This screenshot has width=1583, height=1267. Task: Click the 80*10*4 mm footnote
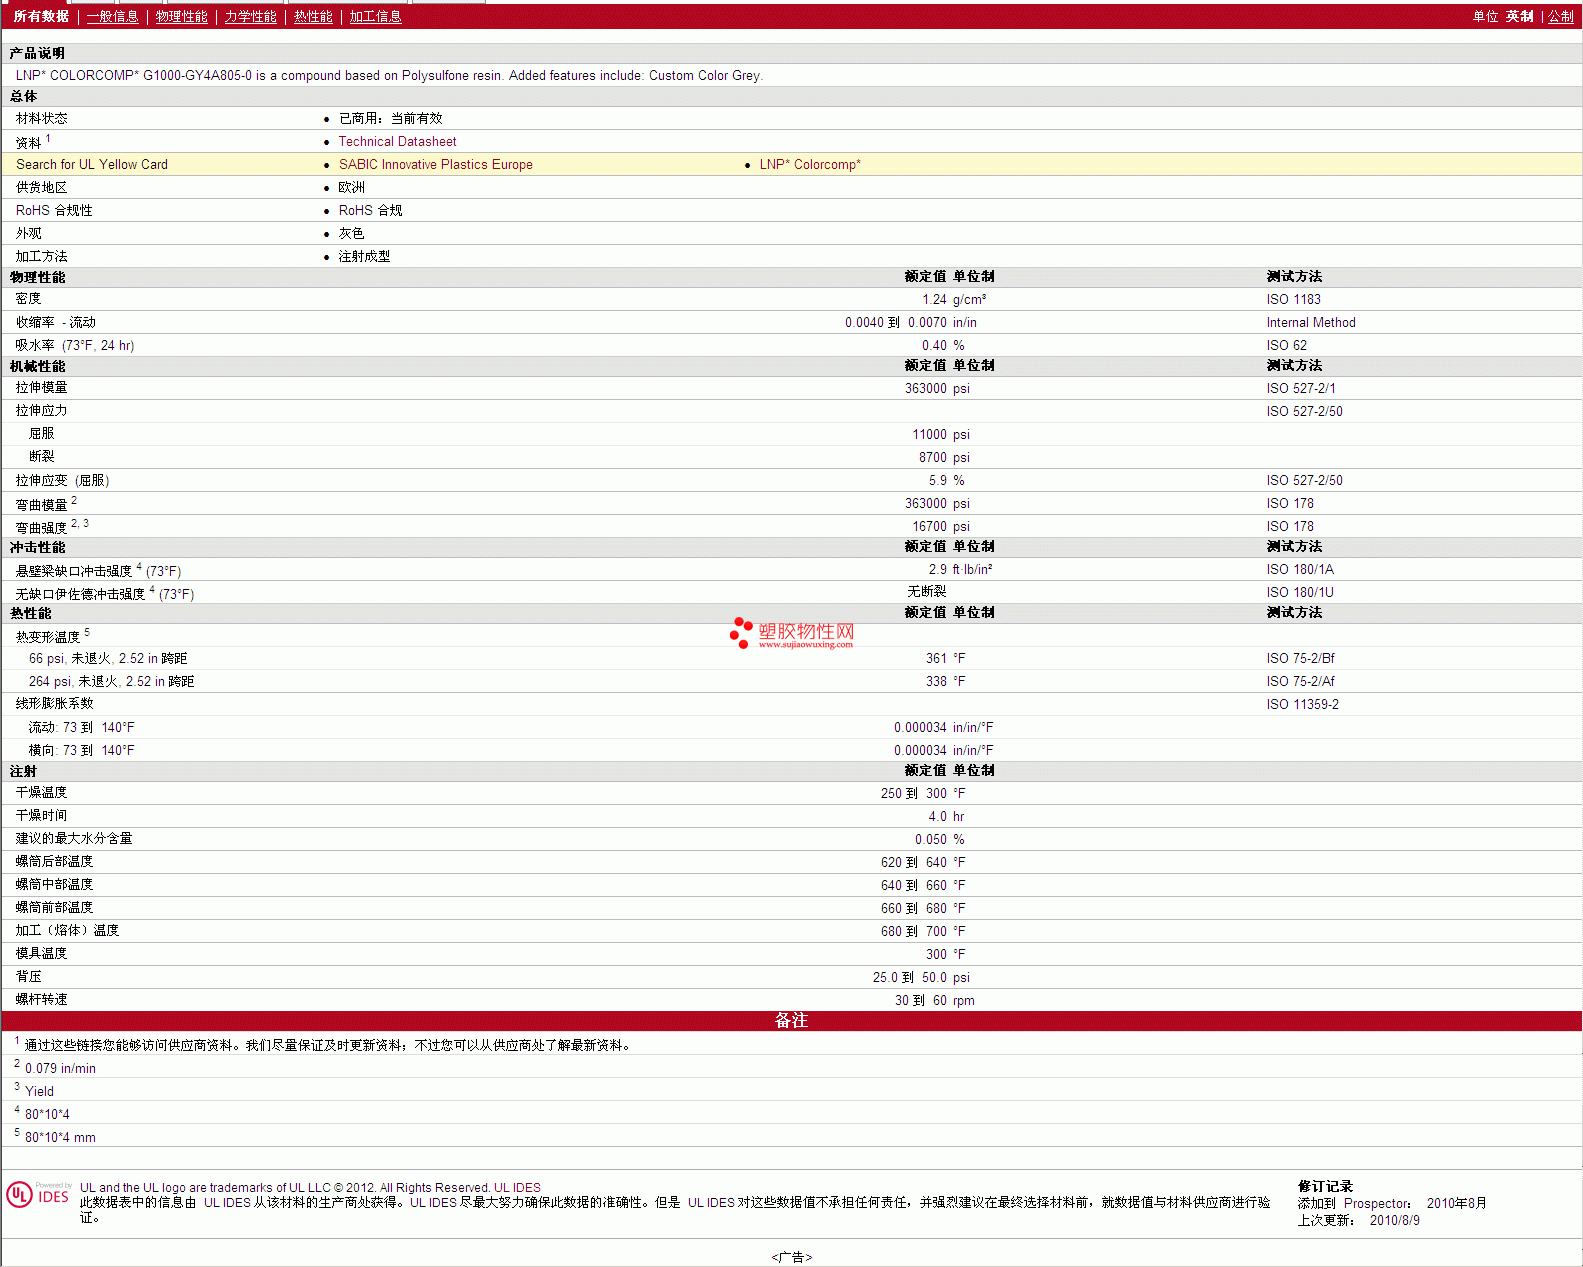(x=60, y=1138)
